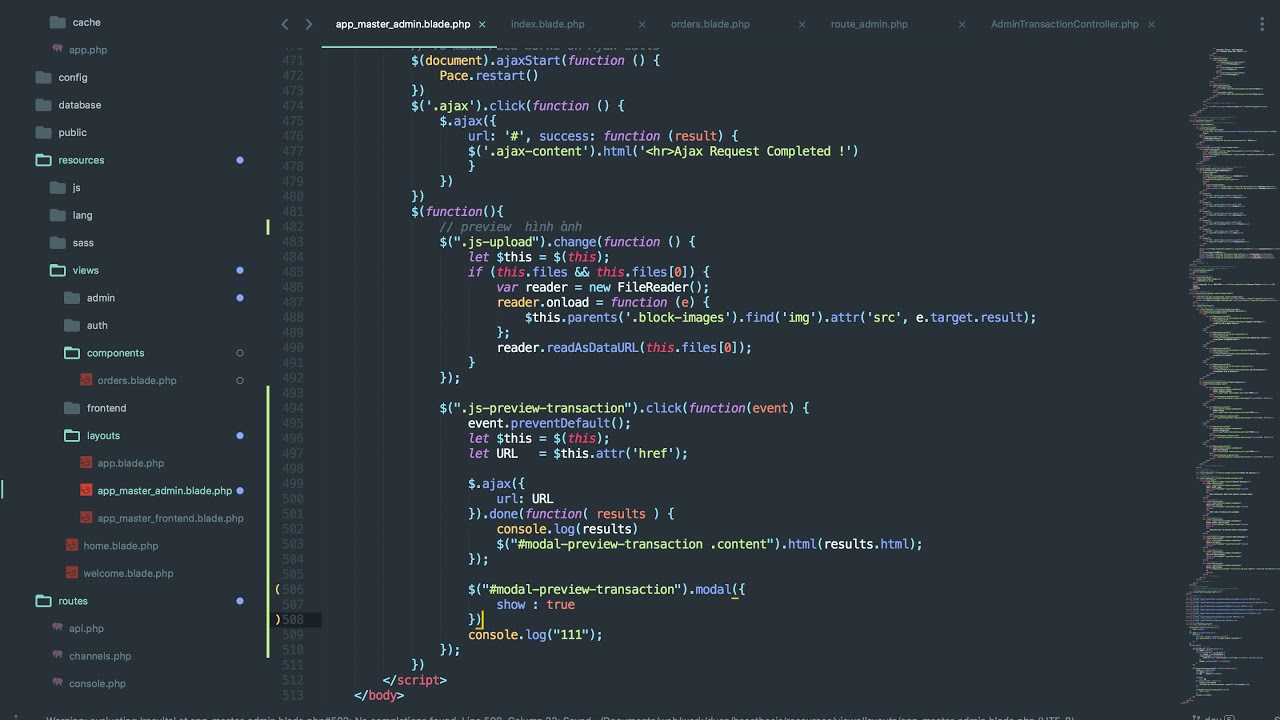Switch to the index.blade.php tab
Viewport: 1280px width, 720px height.
tap(547, 24)
